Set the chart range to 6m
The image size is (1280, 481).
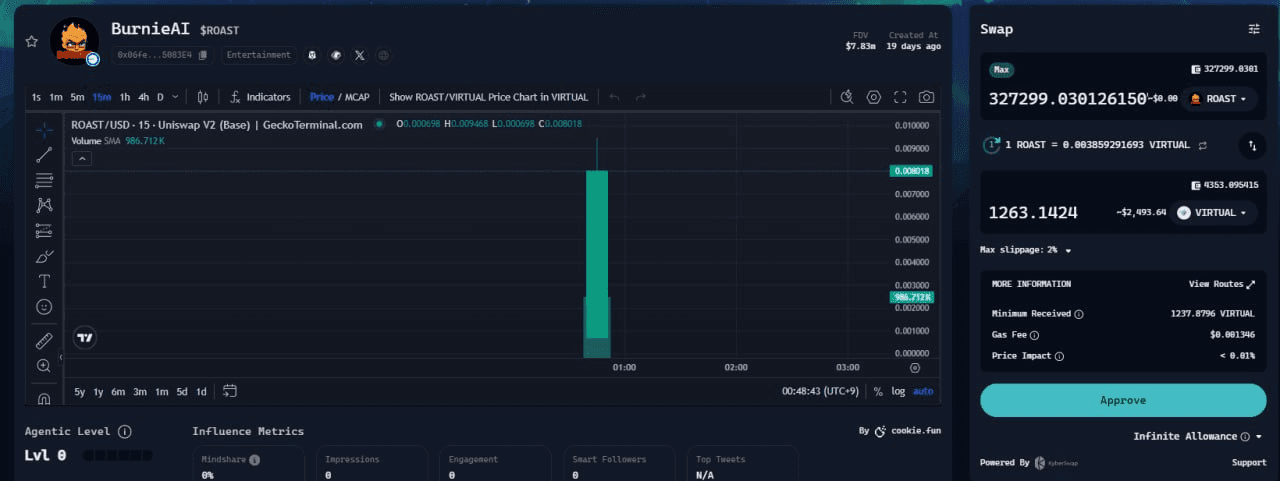coord(118,391)
